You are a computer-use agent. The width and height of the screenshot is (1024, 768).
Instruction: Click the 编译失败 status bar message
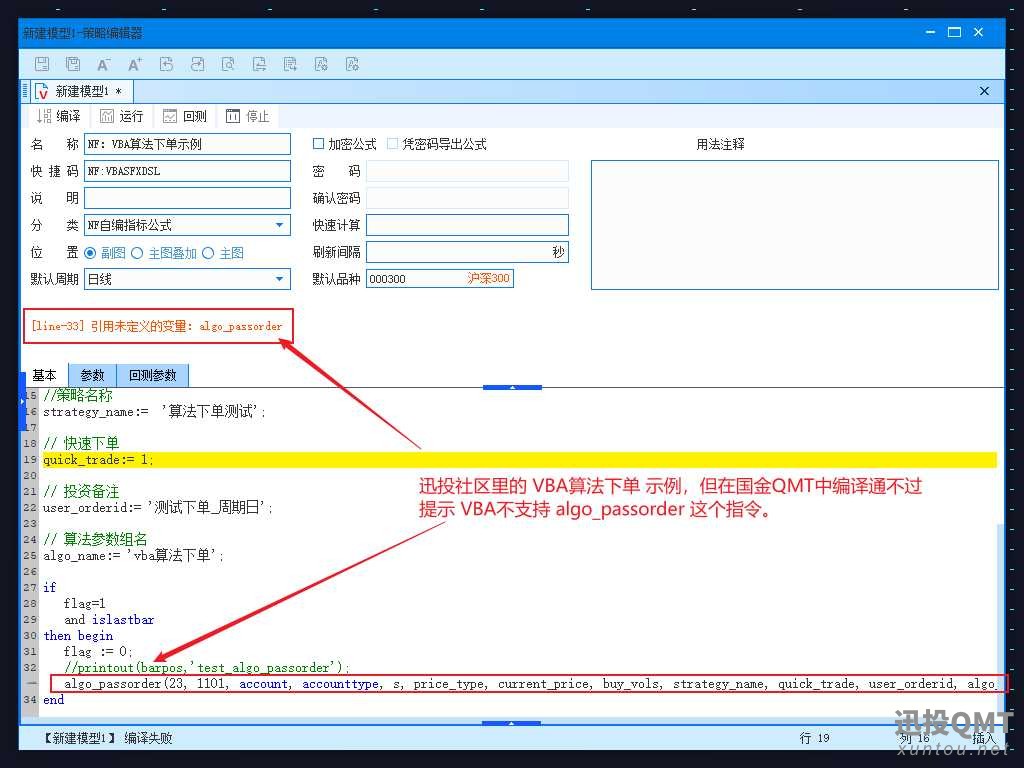(148, 738)
